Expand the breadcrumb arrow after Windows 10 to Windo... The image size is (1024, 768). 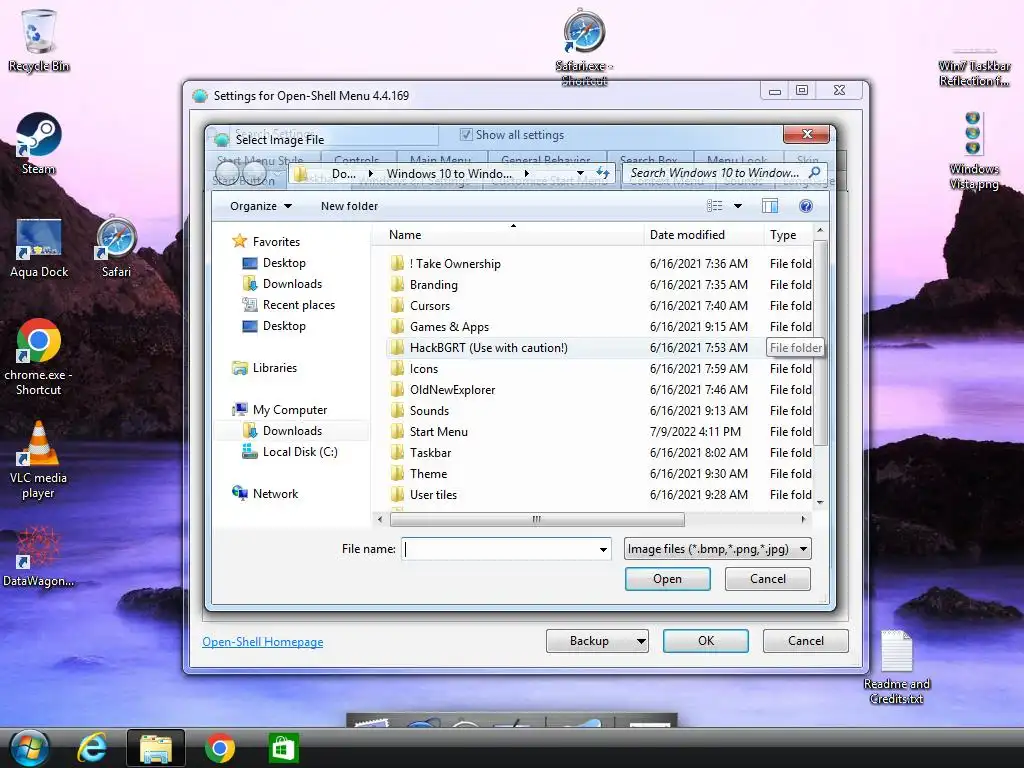click(x=526, y=174)
